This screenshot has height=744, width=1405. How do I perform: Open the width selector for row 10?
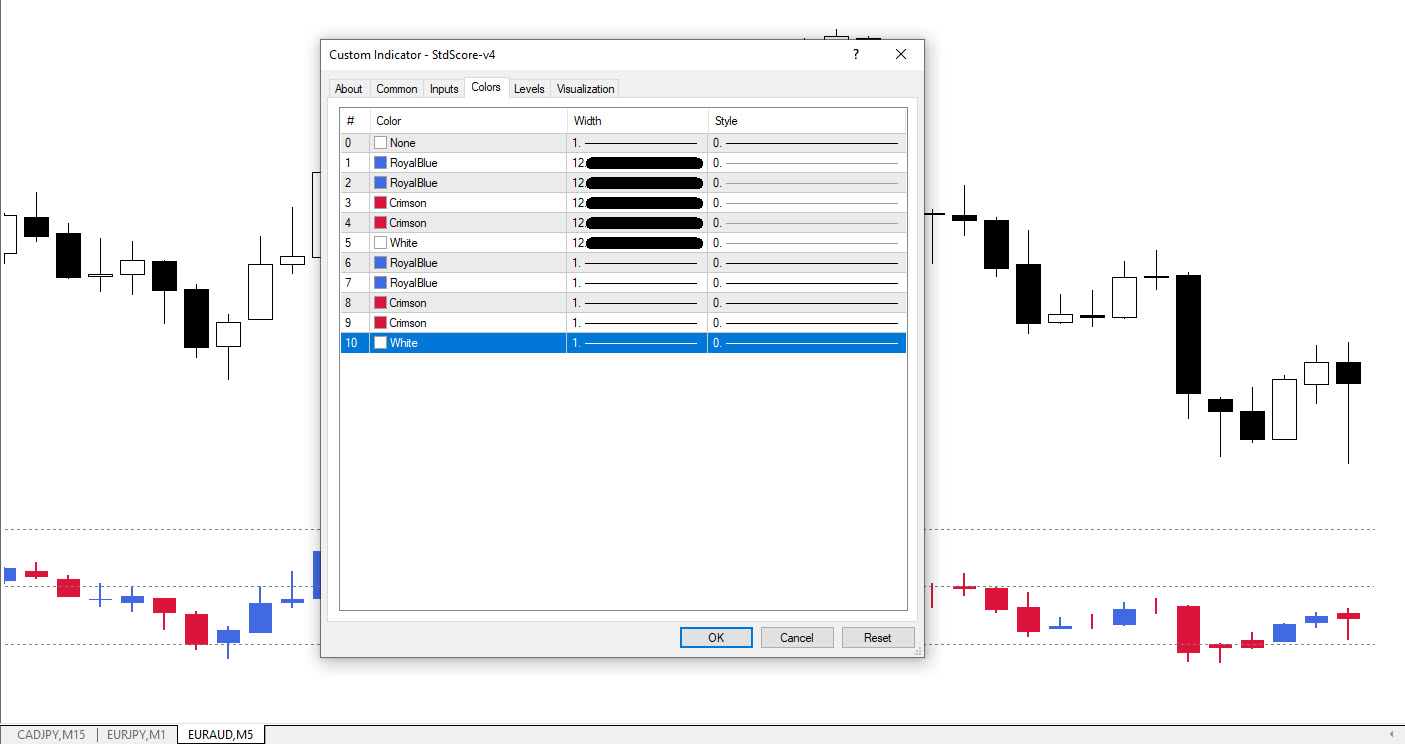(637, 343)
